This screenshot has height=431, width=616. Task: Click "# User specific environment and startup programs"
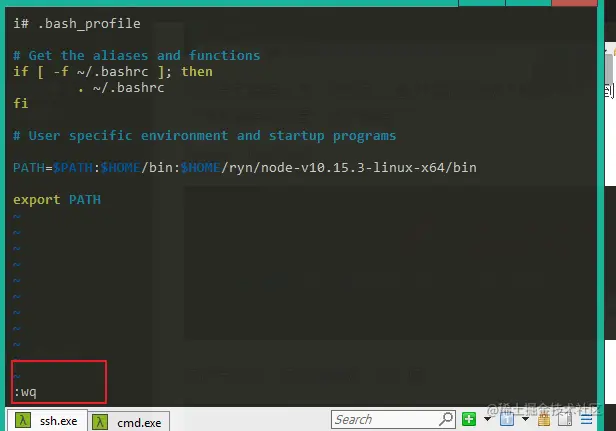pos(205,136)
